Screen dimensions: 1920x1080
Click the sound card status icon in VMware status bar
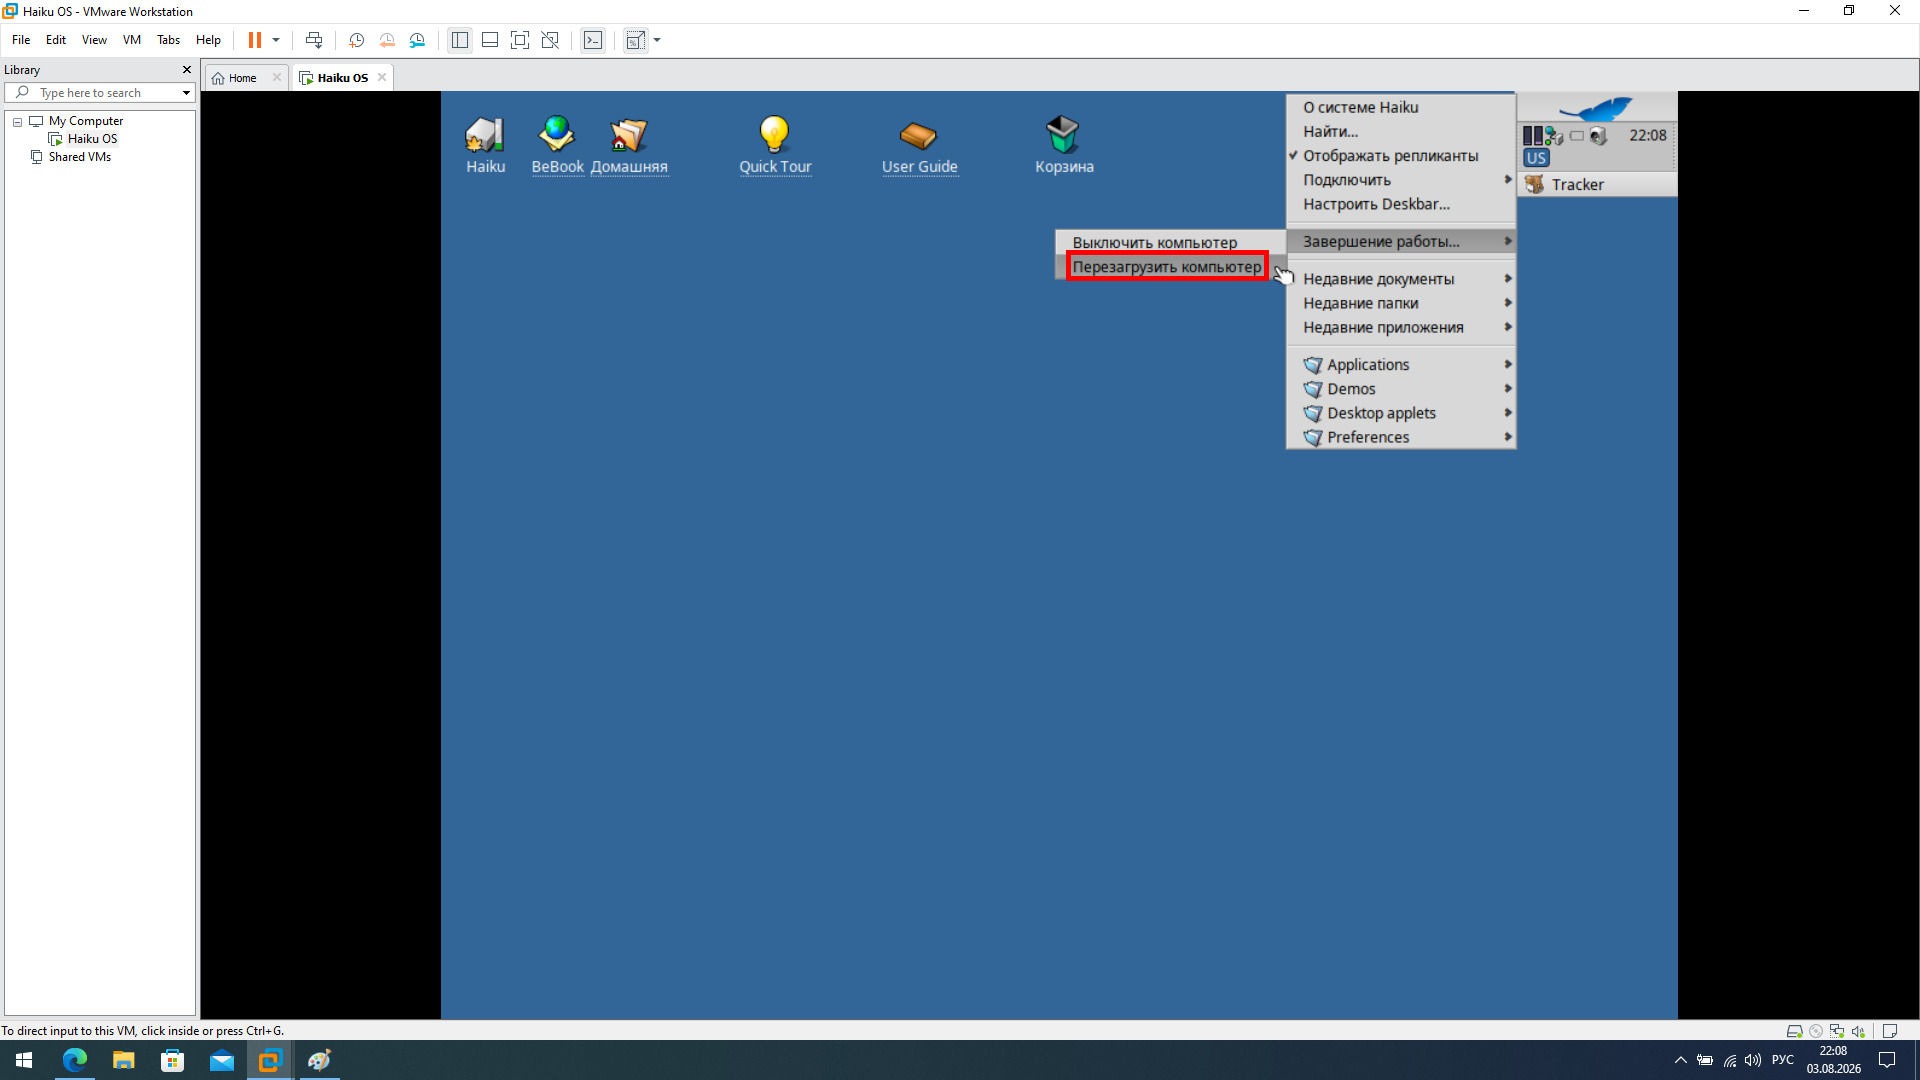(x=1858, y=1031)
